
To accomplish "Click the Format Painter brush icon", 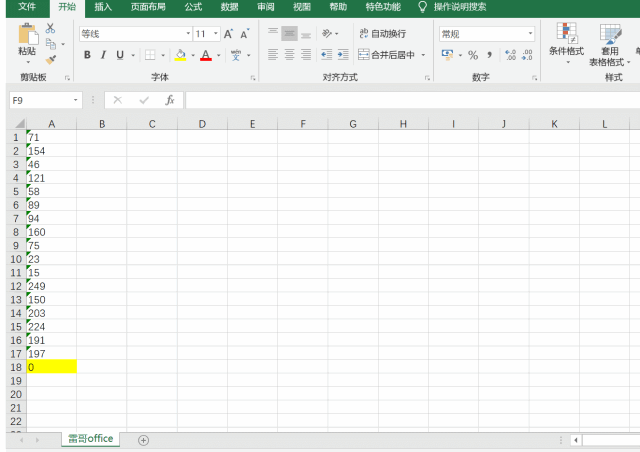I will (50, 58).
